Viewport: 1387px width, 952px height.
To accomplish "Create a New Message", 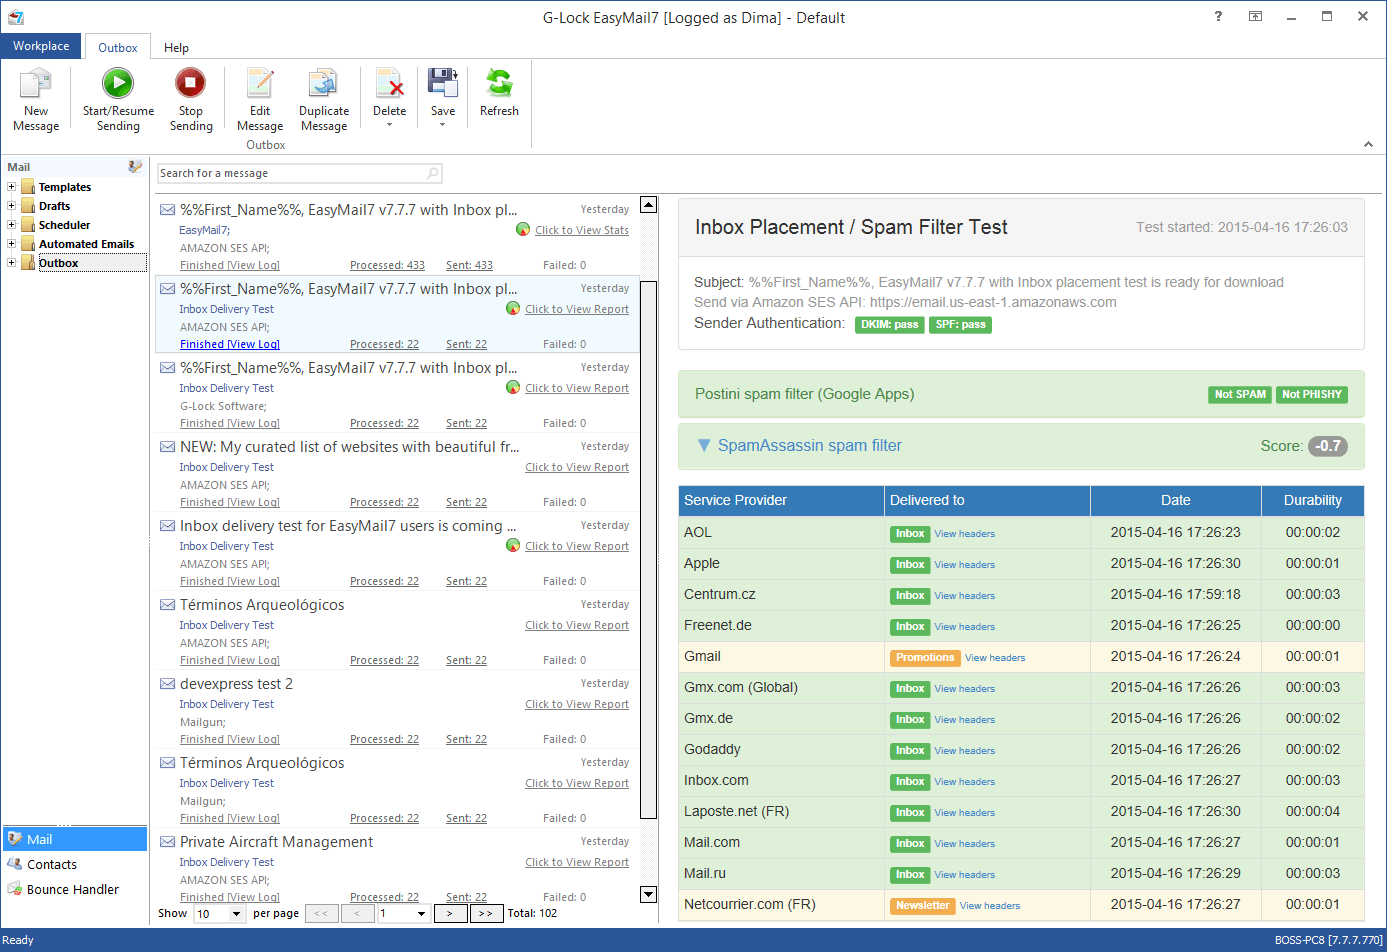I will coord(36,99).
